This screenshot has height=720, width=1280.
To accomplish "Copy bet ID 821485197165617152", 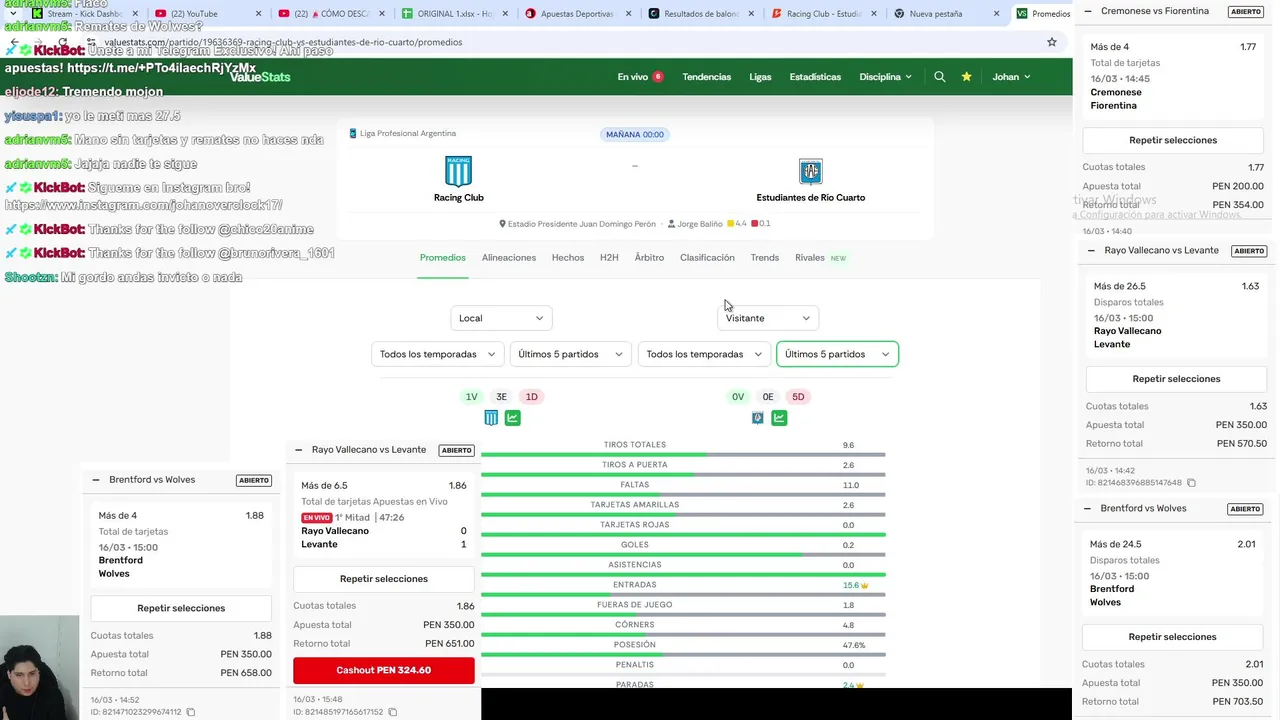I will pyautogui.click(x=392, y=712).
